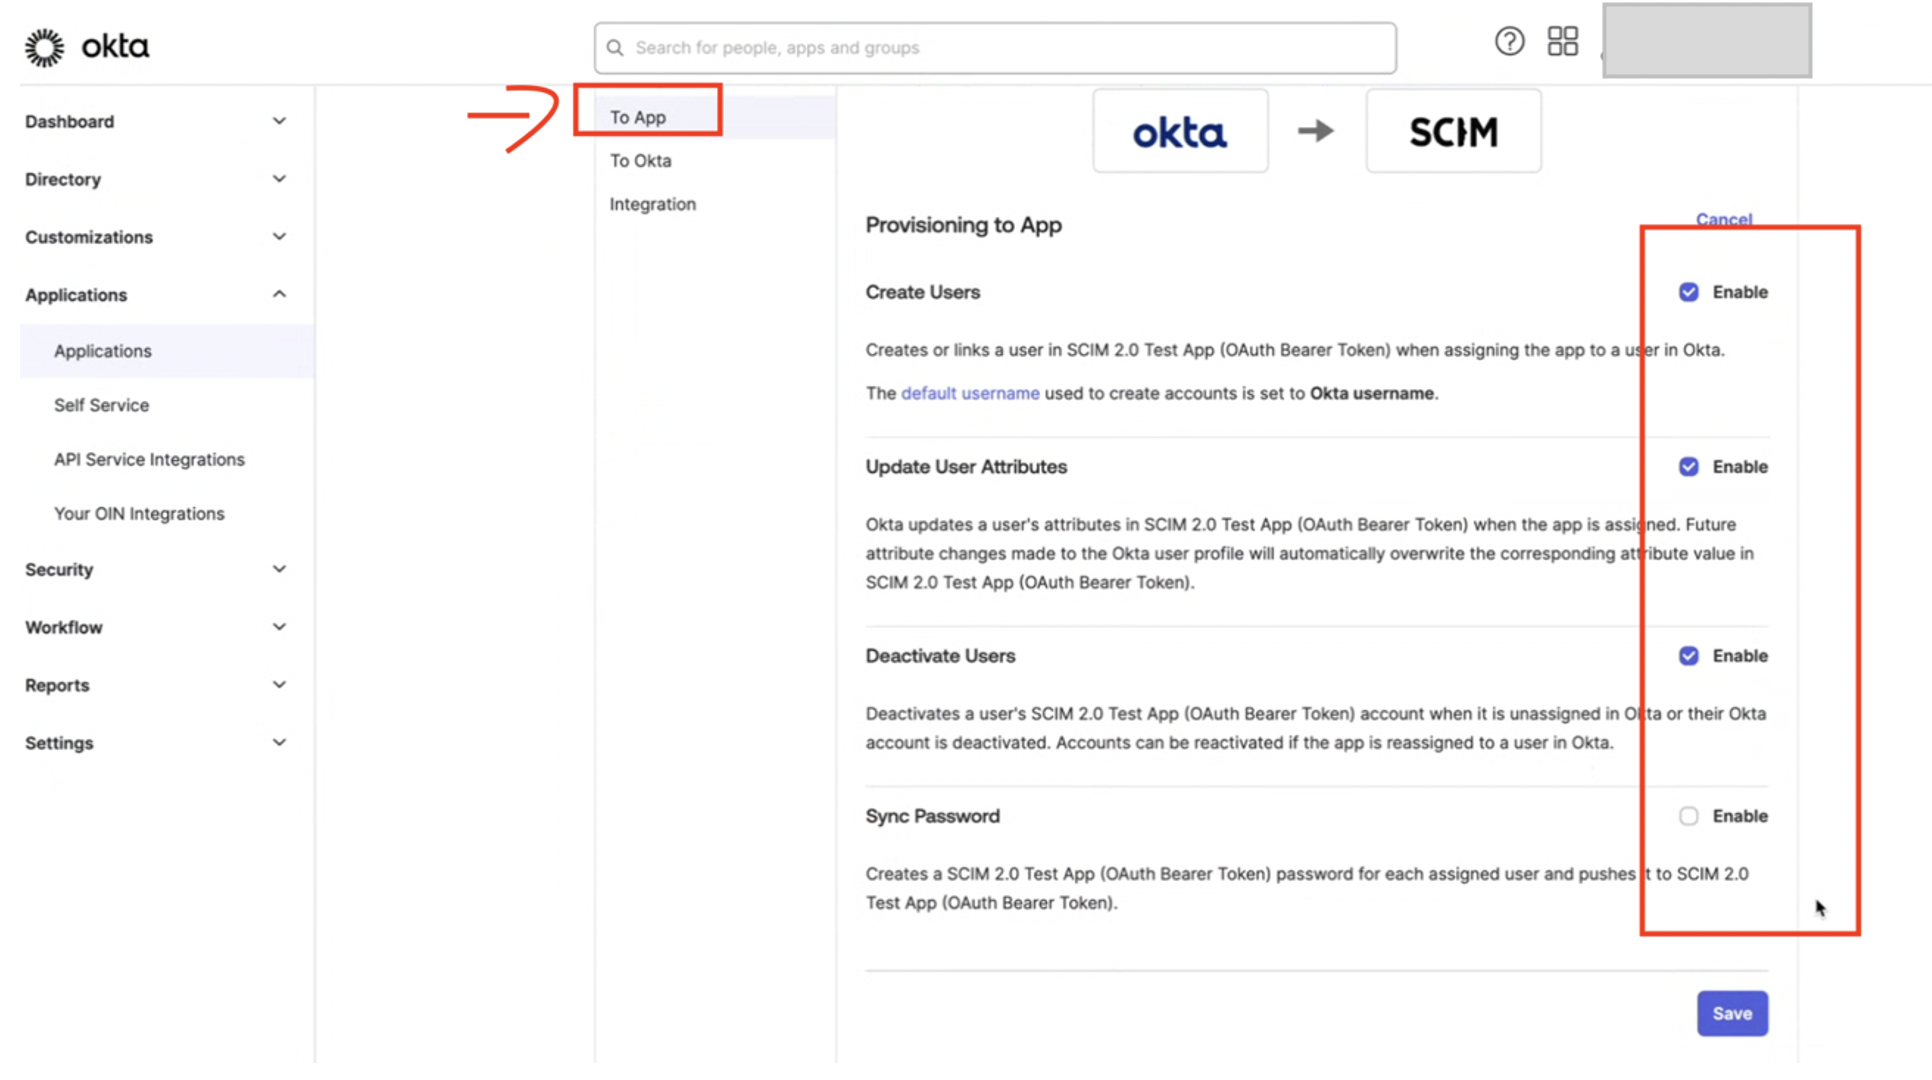Image resolution: width=1932 pixels, height=1080 pixels.
Task: Click the Deactivate Users heading
Action: click(x=940, y=656)
